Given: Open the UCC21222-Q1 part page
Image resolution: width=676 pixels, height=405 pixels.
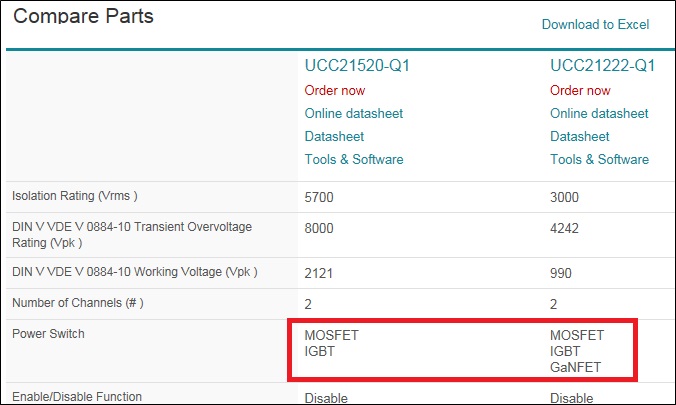Looking at the screenshot, I should click(x=602, y=66).
